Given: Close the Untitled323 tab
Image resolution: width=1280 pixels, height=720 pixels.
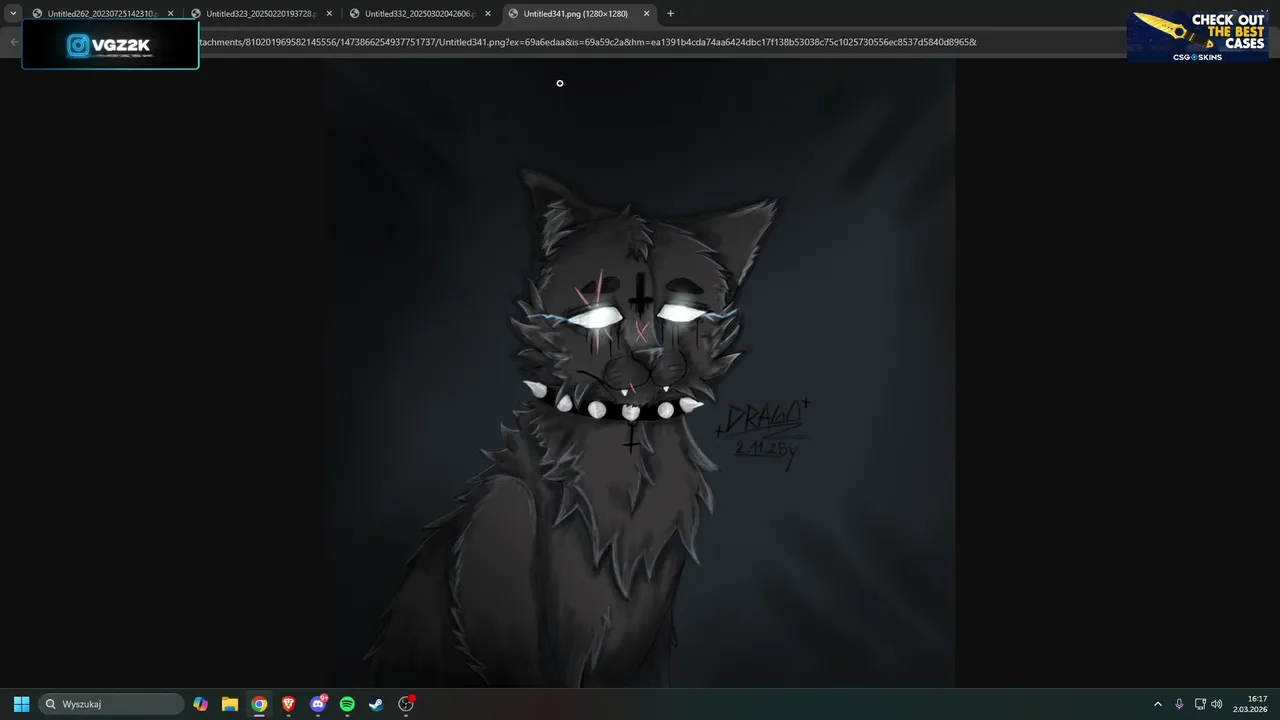Looking at the screenshot, I should tap(329, 14).
